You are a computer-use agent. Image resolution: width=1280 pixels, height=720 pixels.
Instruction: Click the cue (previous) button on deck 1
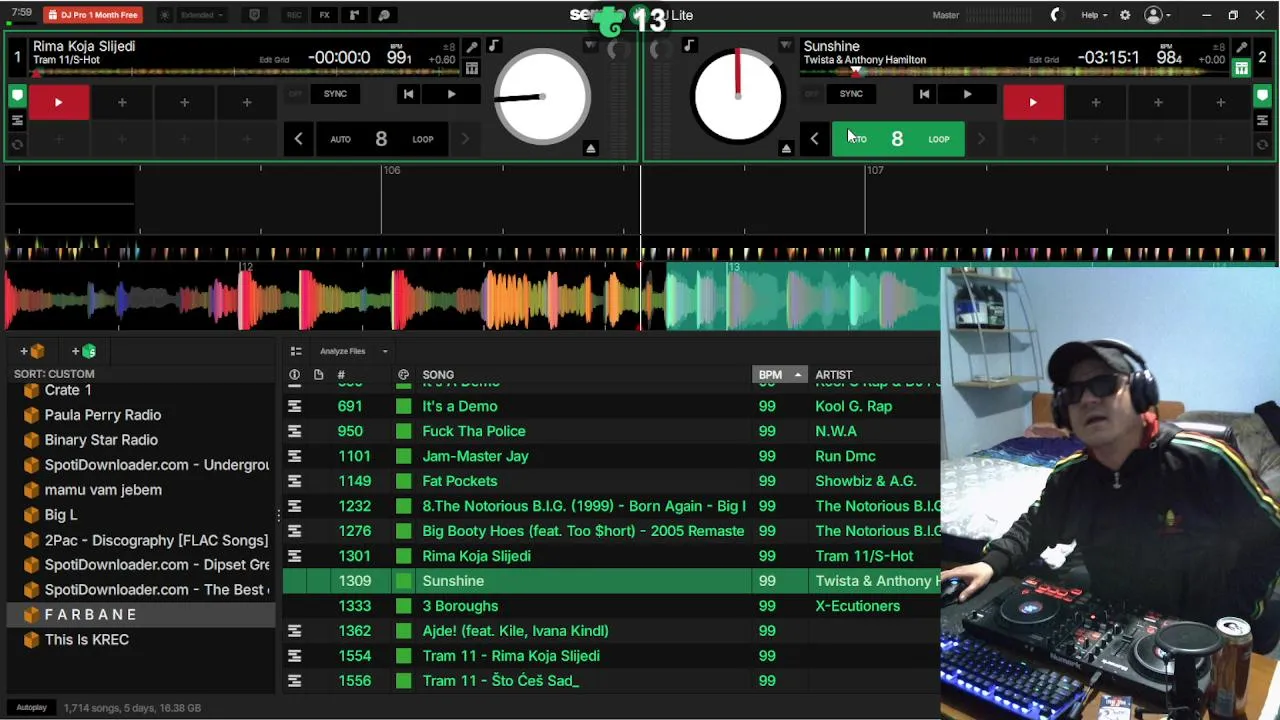click(408, 94)
